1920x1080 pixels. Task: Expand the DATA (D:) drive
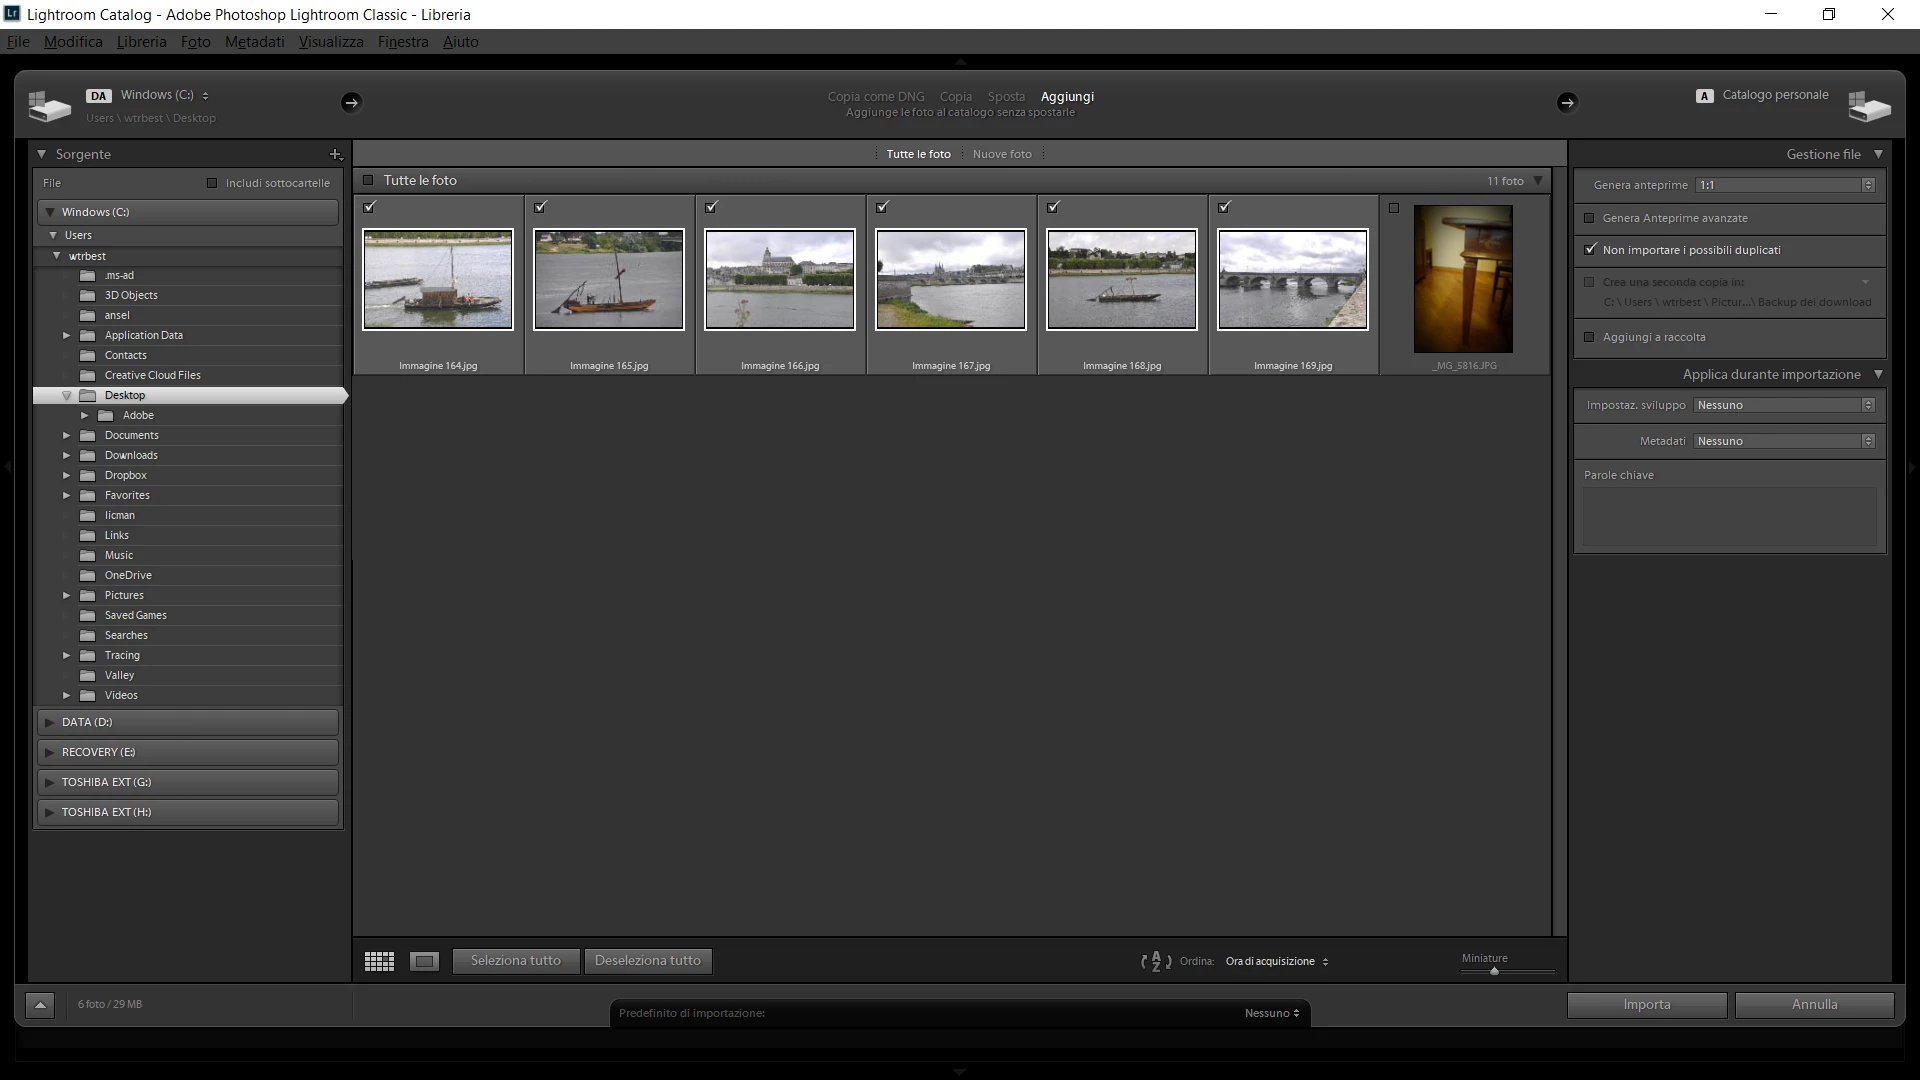[x=50, y=722]
